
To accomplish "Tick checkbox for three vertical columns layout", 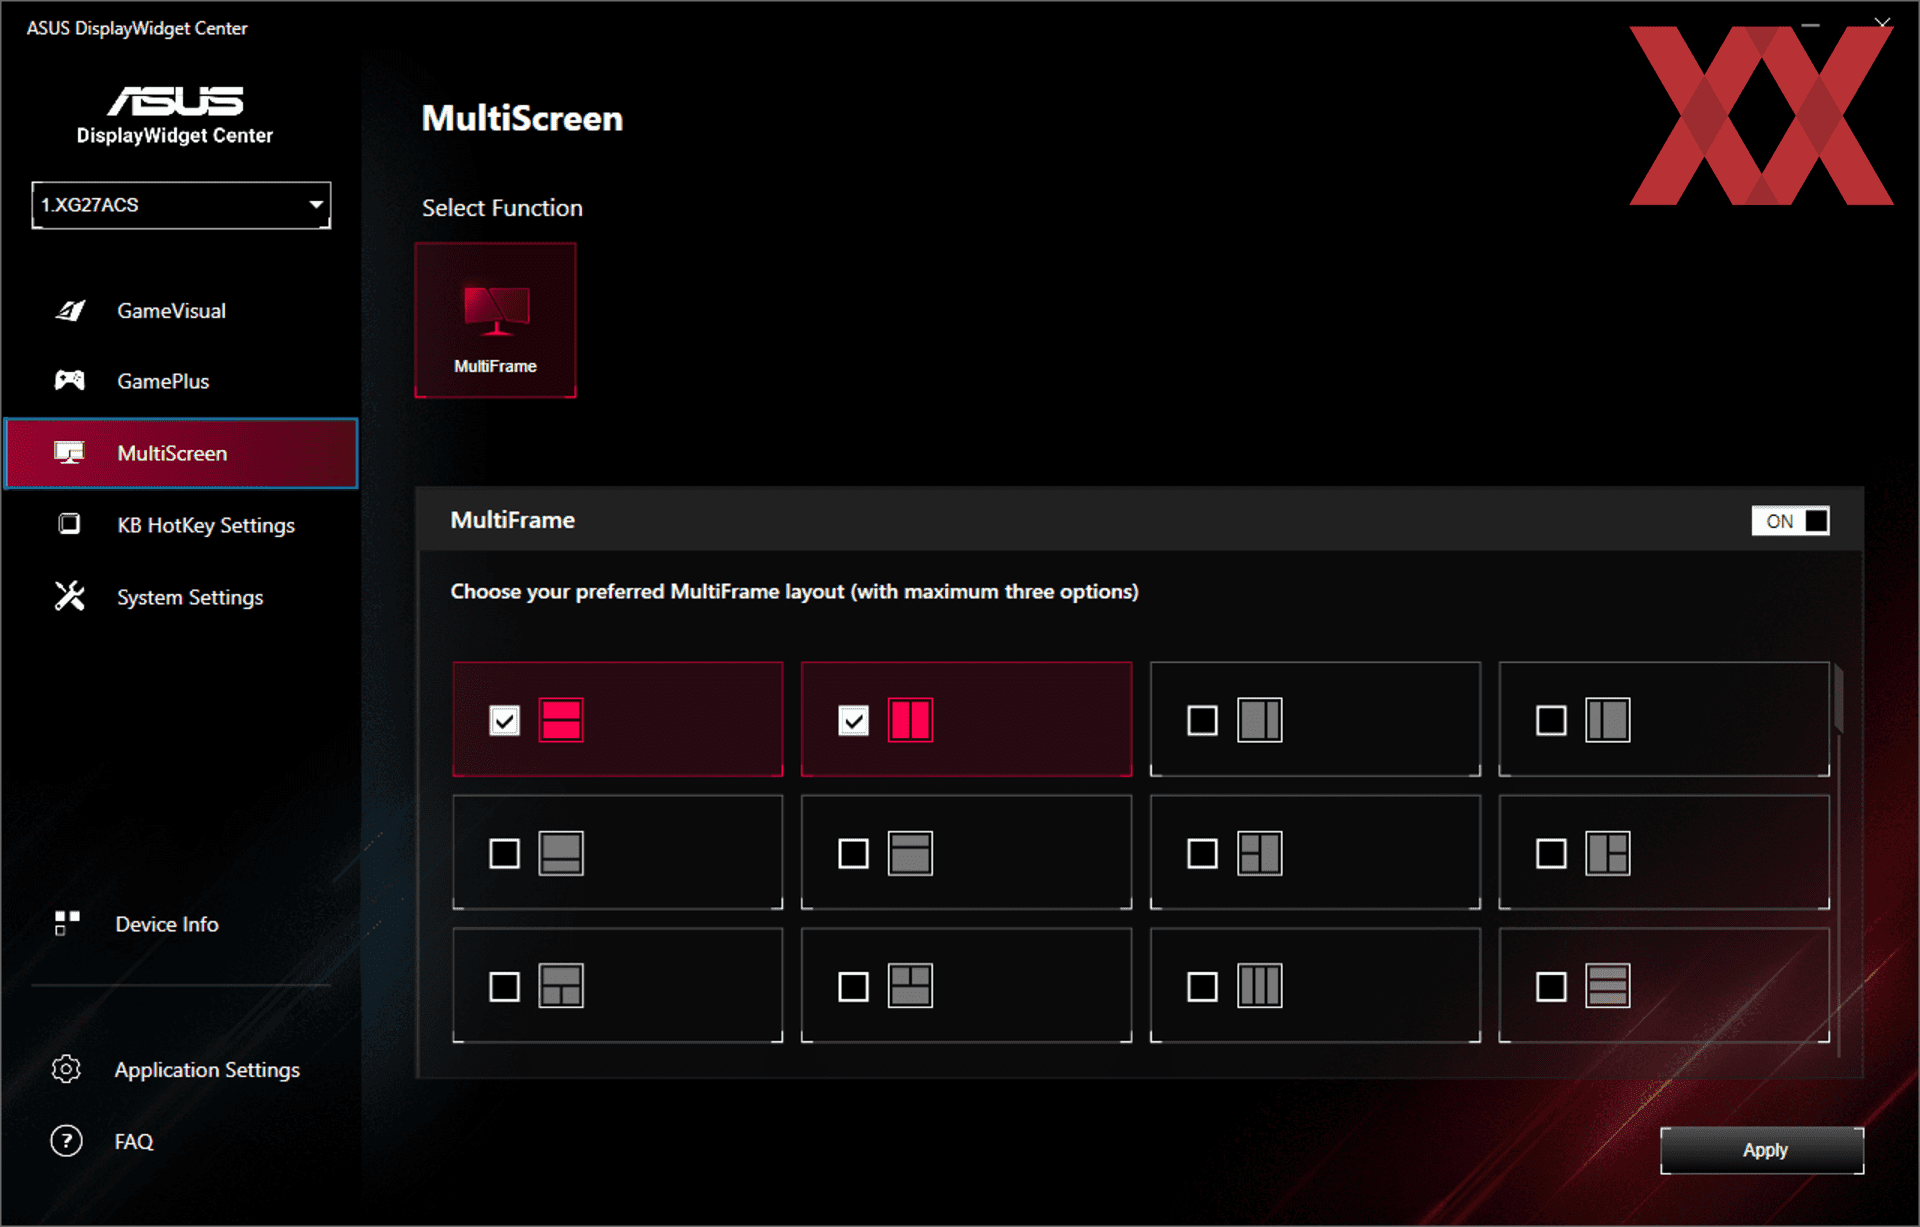I will (x=1202, y=987).
